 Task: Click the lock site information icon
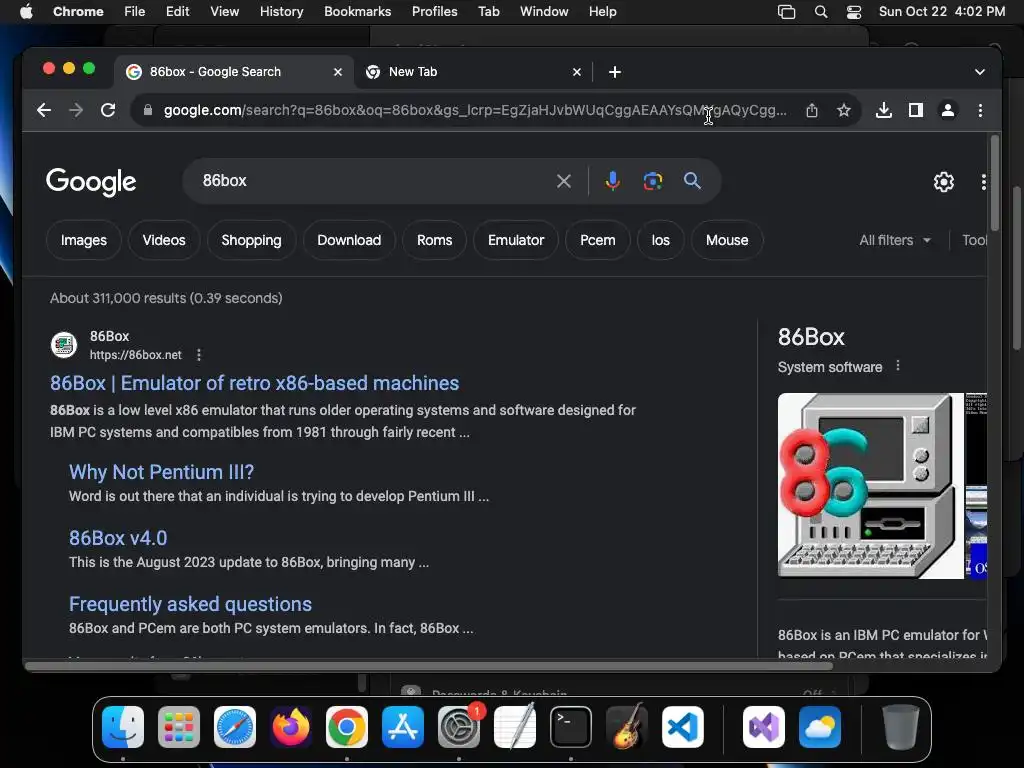[148, 110]
